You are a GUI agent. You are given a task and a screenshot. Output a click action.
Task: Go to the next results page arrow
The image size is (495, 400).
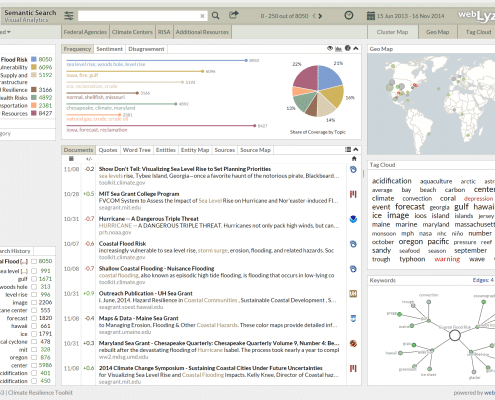(320, 16)
